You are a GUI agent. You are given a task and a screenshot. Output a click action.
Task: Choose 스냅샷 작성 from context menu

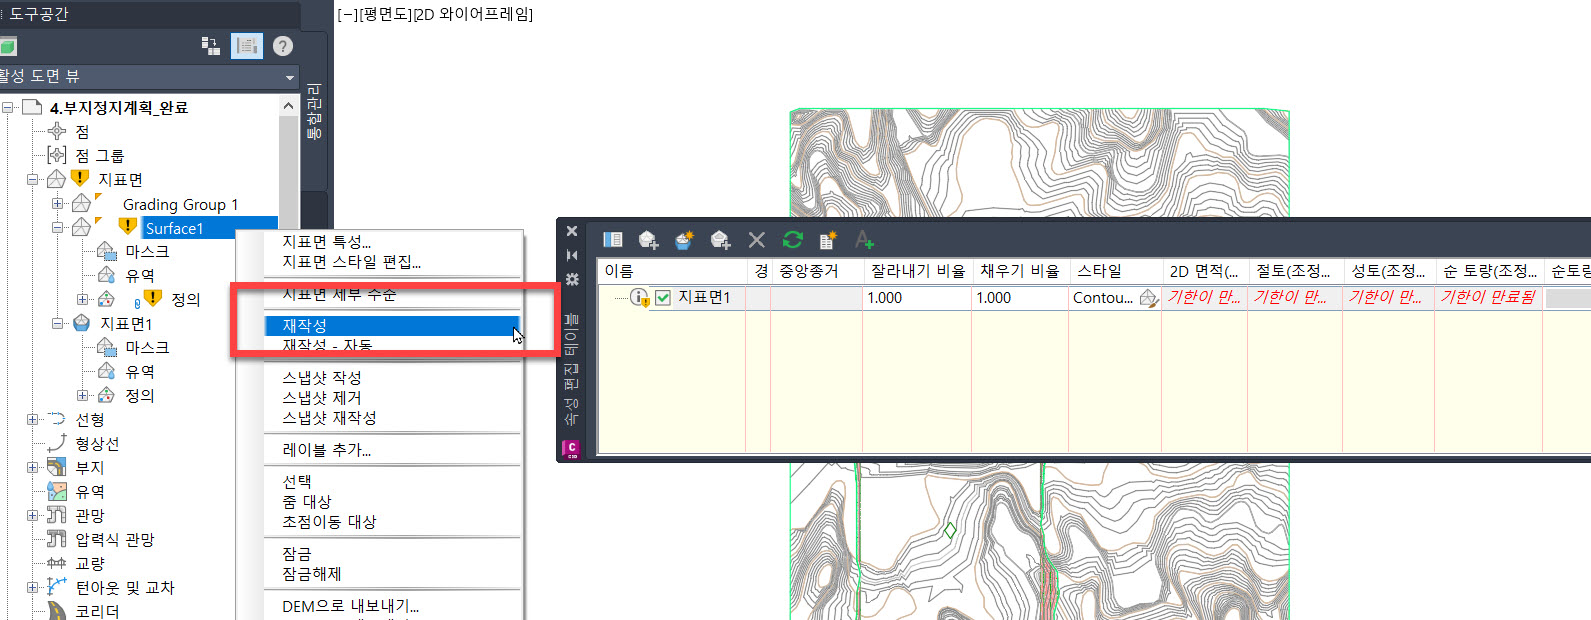point(322,378)
